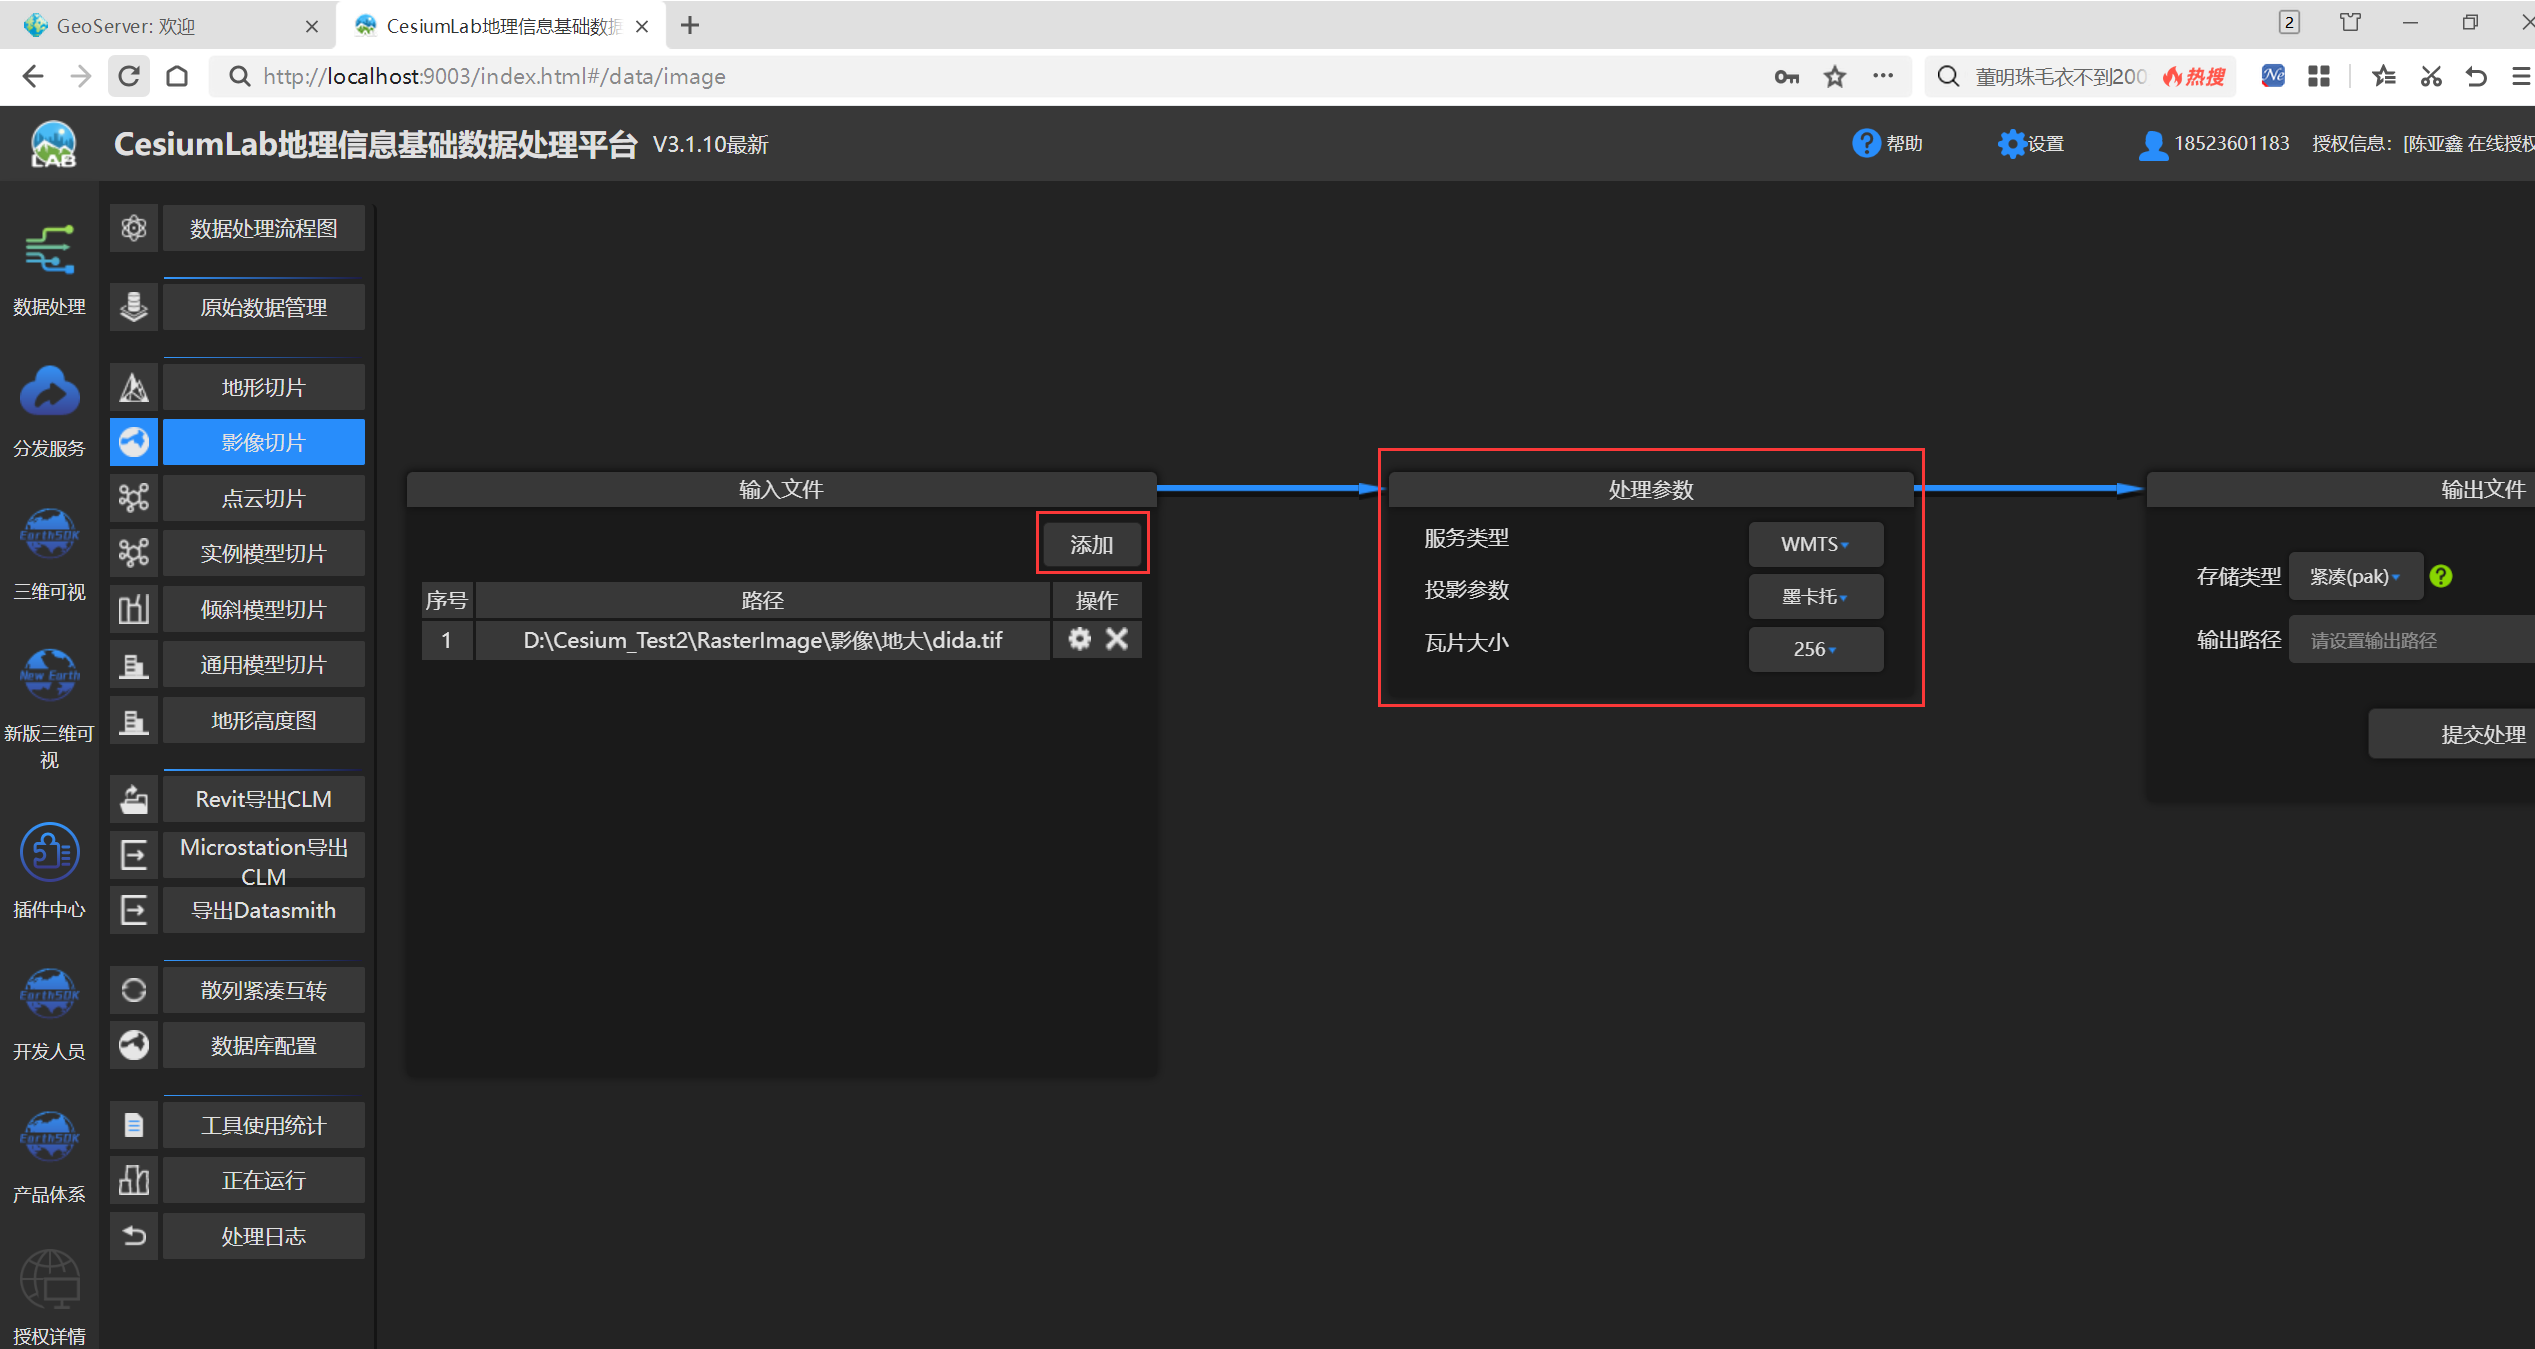Click the icon beside 数据处理流程图
Image resolution: width=2535 pixels, height=1349 pixels.
click(x=134, y=229)
